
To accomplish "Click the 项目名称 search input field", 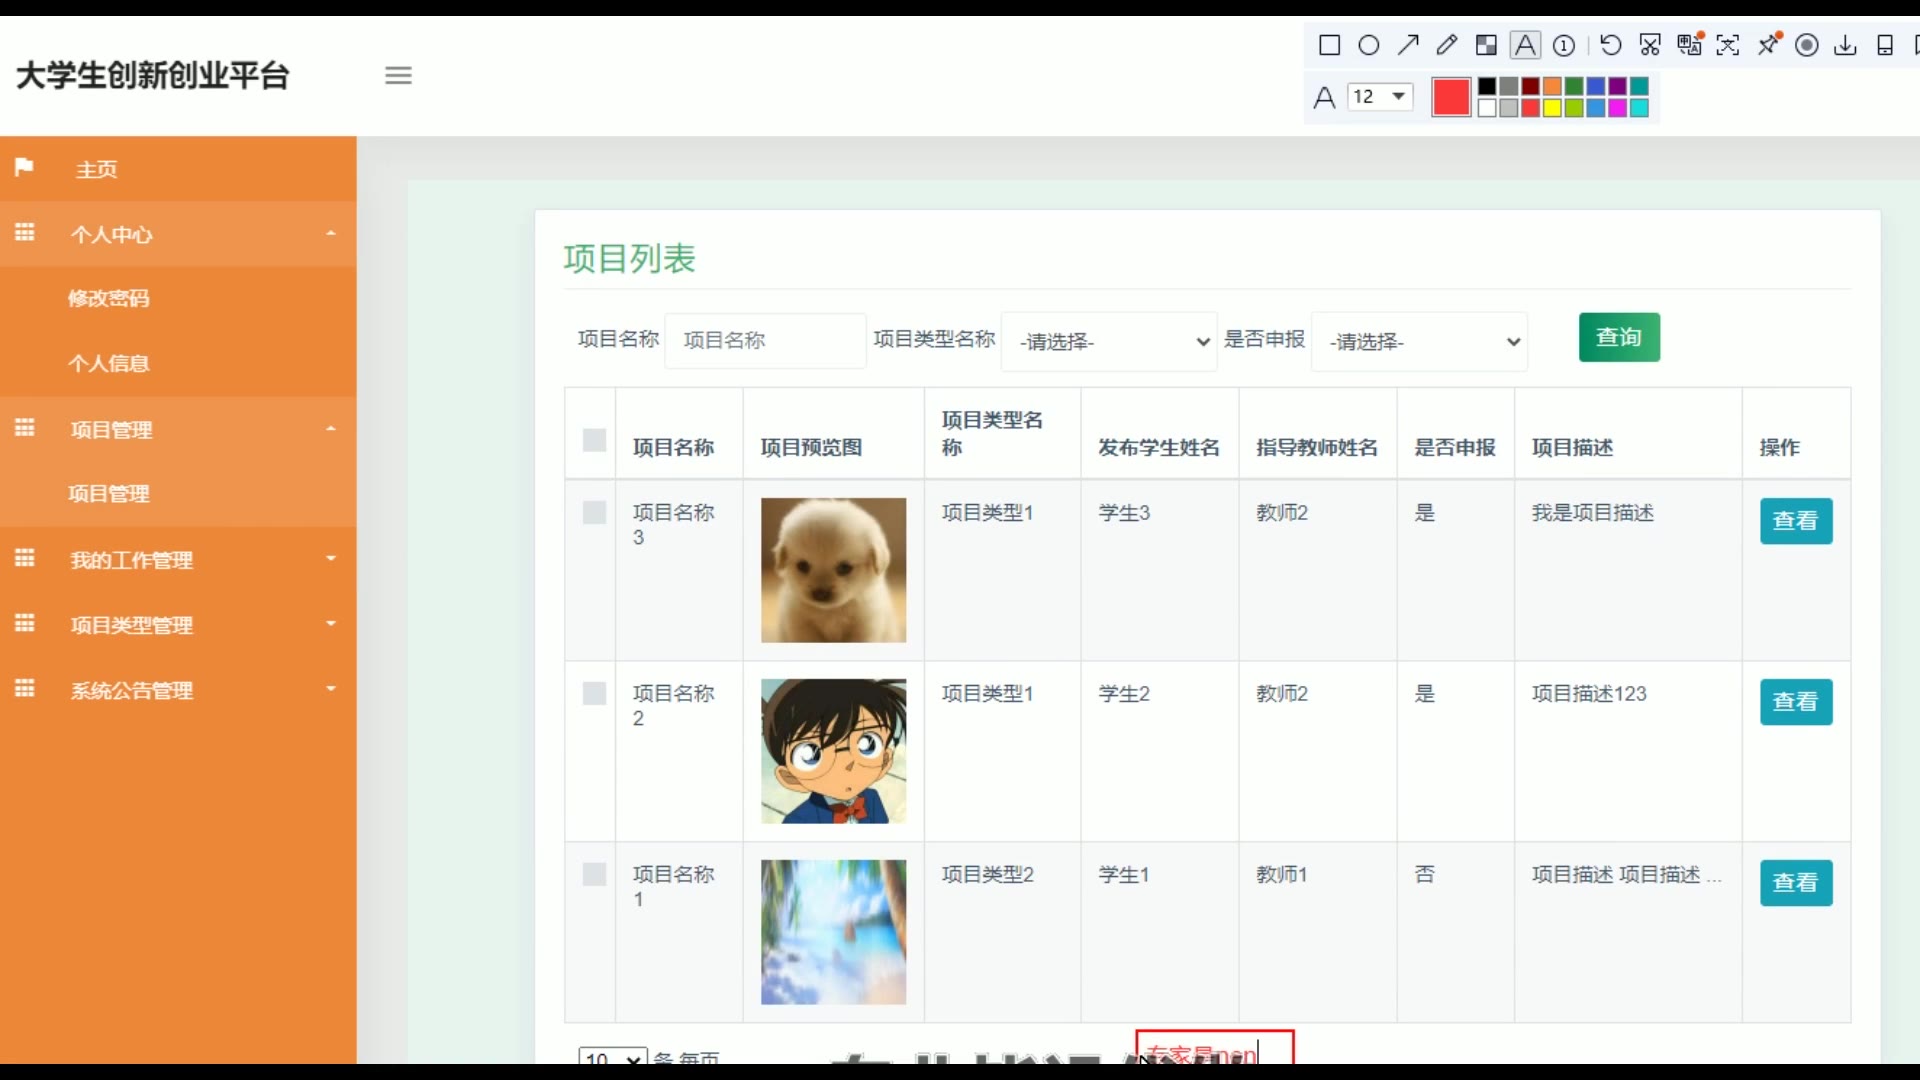I will (x=765, y=340).
